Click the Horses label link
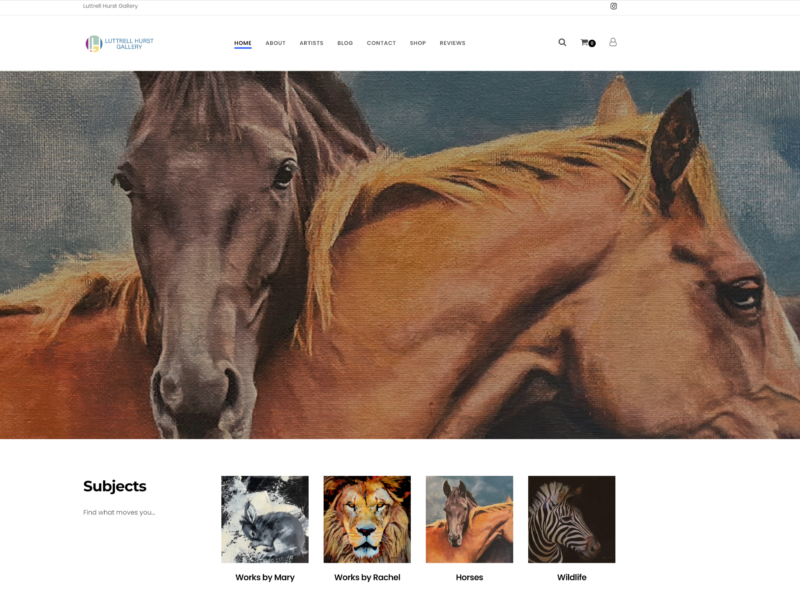The height and width of the screenshot is (600, 800). 469,577
